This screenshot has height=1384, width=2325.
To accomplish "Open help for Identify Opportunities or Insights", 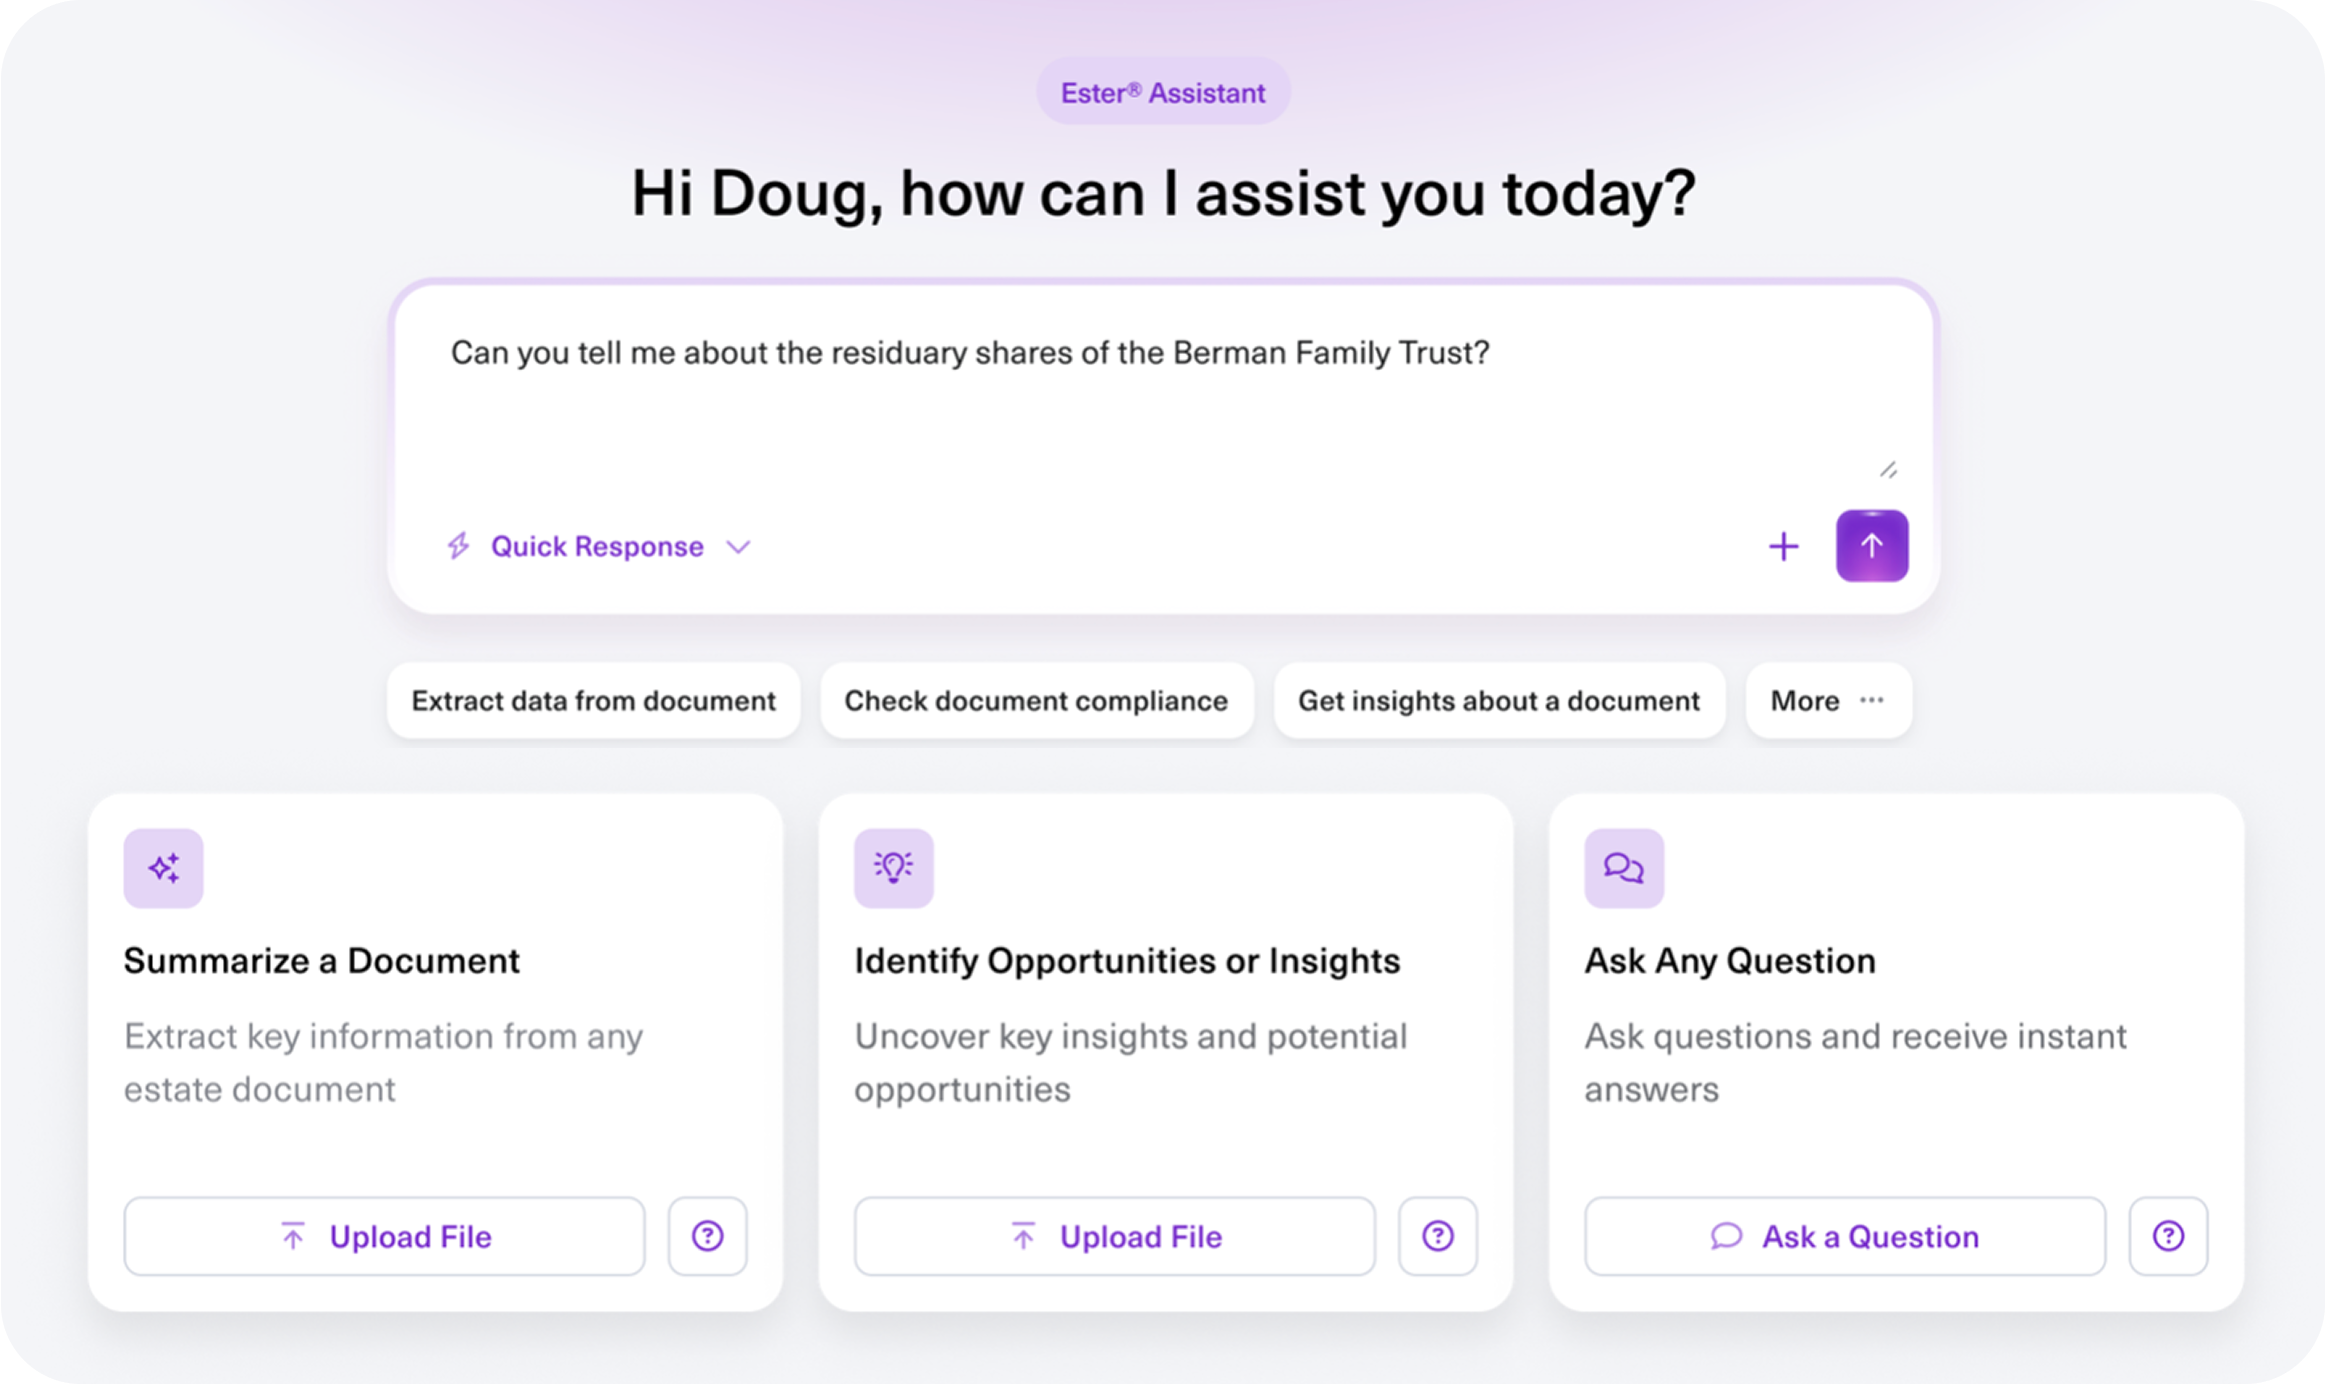I will pyautogui.click(x=1437, y=1236).
